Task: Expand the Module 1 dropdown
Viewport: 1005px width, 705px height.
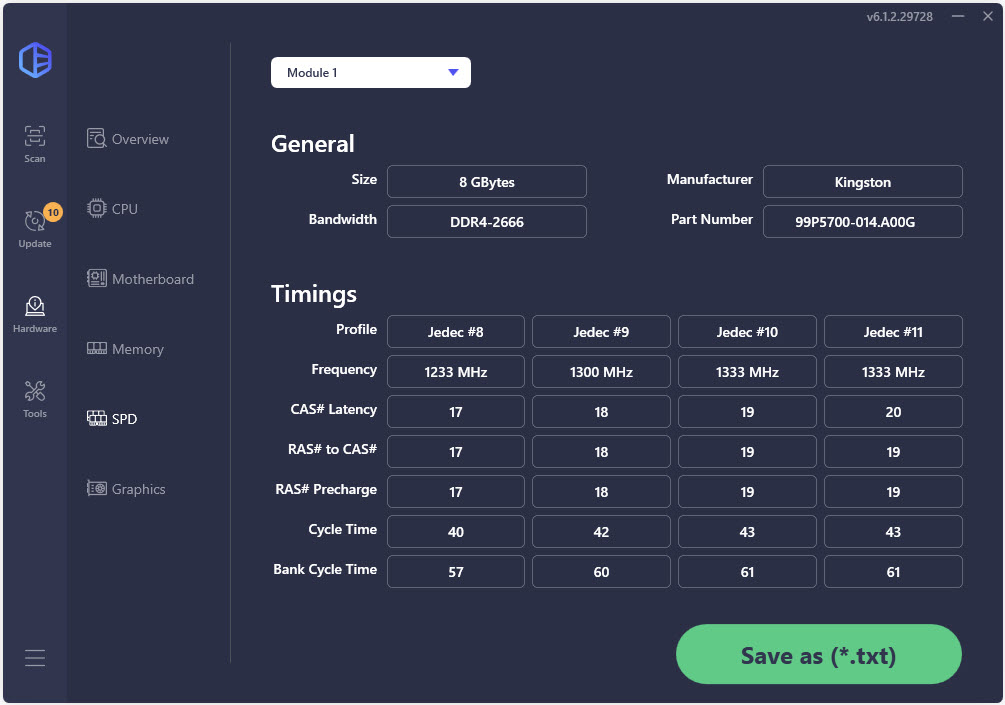Action: pyautogui.click(x=371, y=73)
